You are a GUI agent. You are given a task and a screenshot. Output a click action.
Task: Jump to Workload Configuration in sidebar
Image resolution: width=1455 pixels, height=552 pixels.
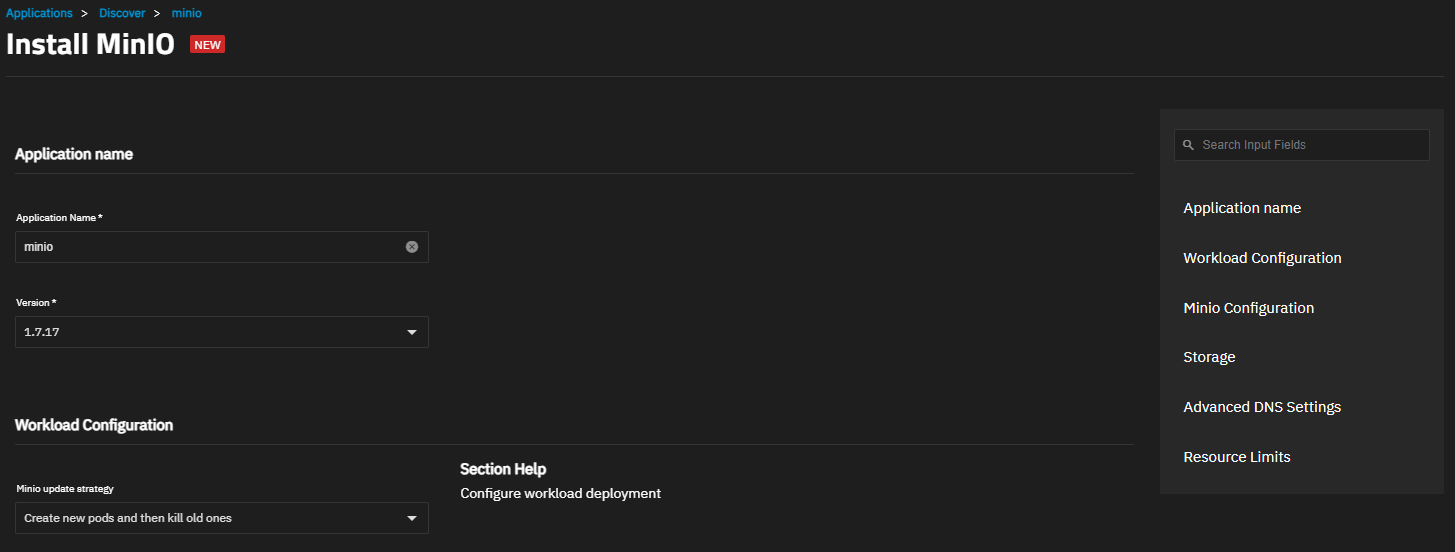pyautogui.click(x=1262, y=258)
